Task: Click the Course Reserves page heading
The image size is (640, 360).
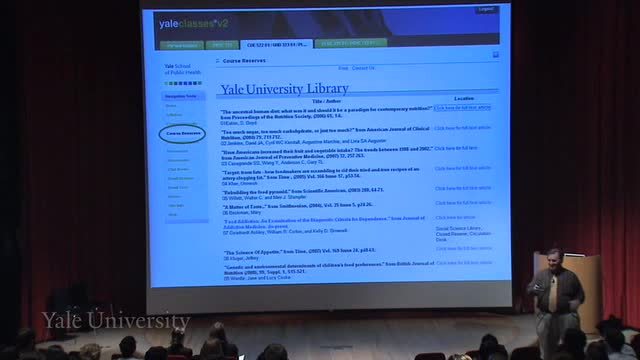Action: [x=244, y=61]
